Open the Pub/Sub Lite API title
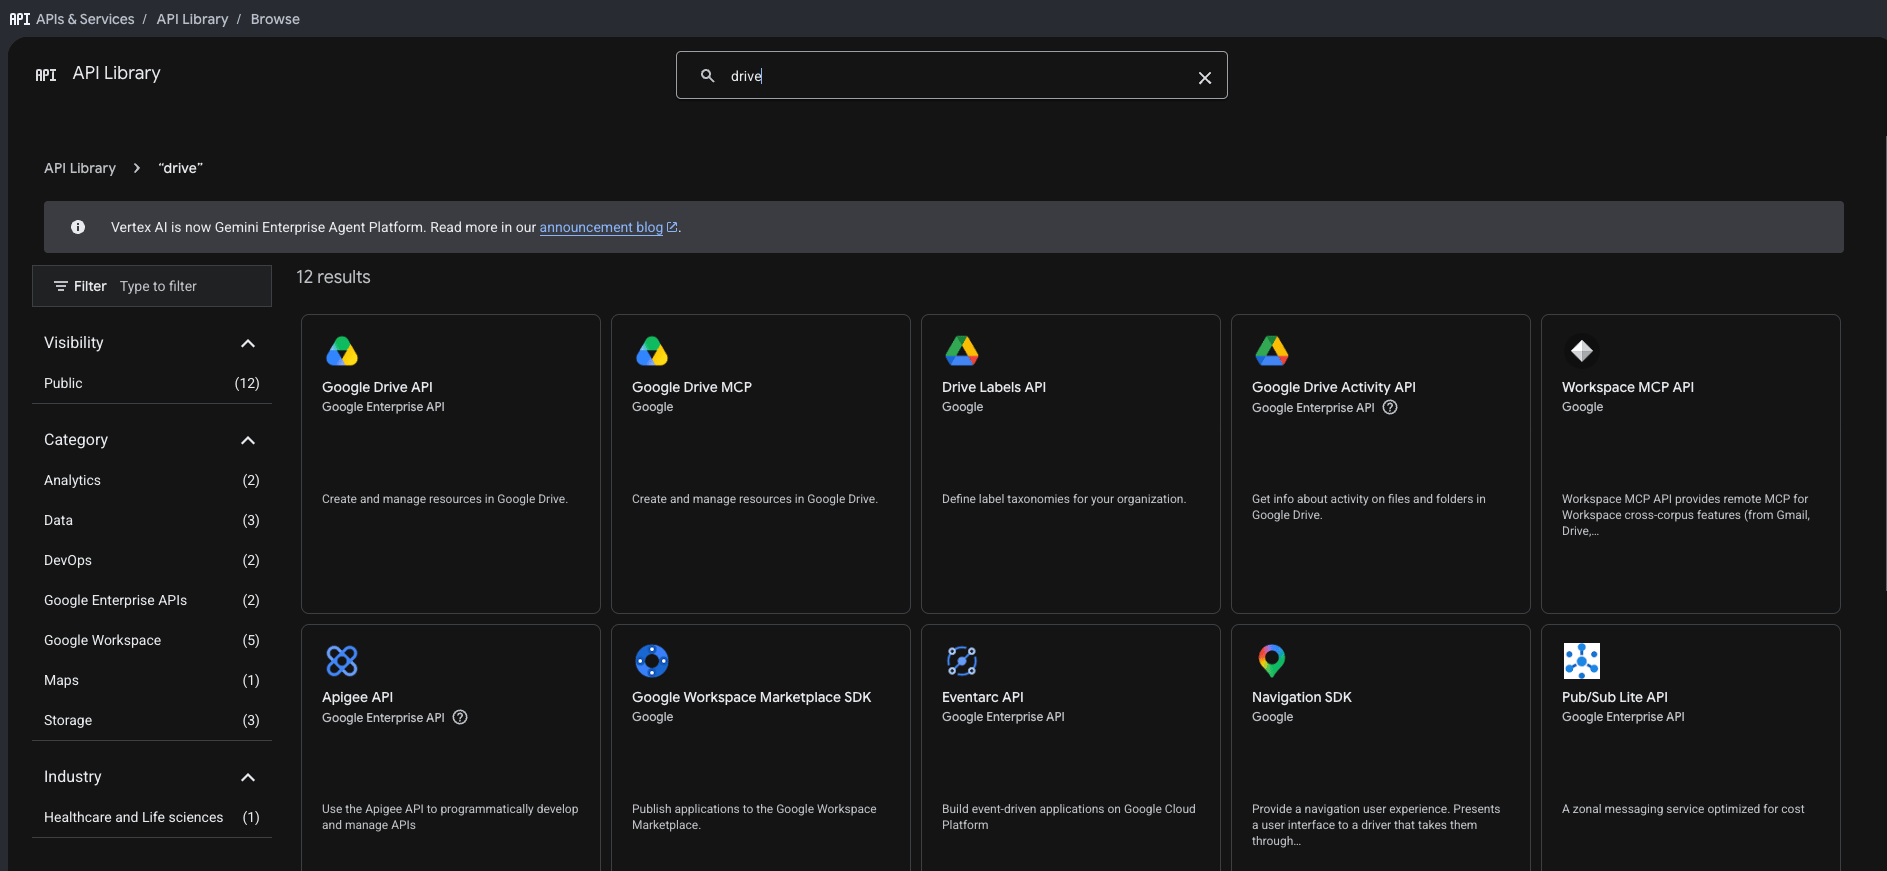Viewport: 1887px width, 871px height. 1615,697
